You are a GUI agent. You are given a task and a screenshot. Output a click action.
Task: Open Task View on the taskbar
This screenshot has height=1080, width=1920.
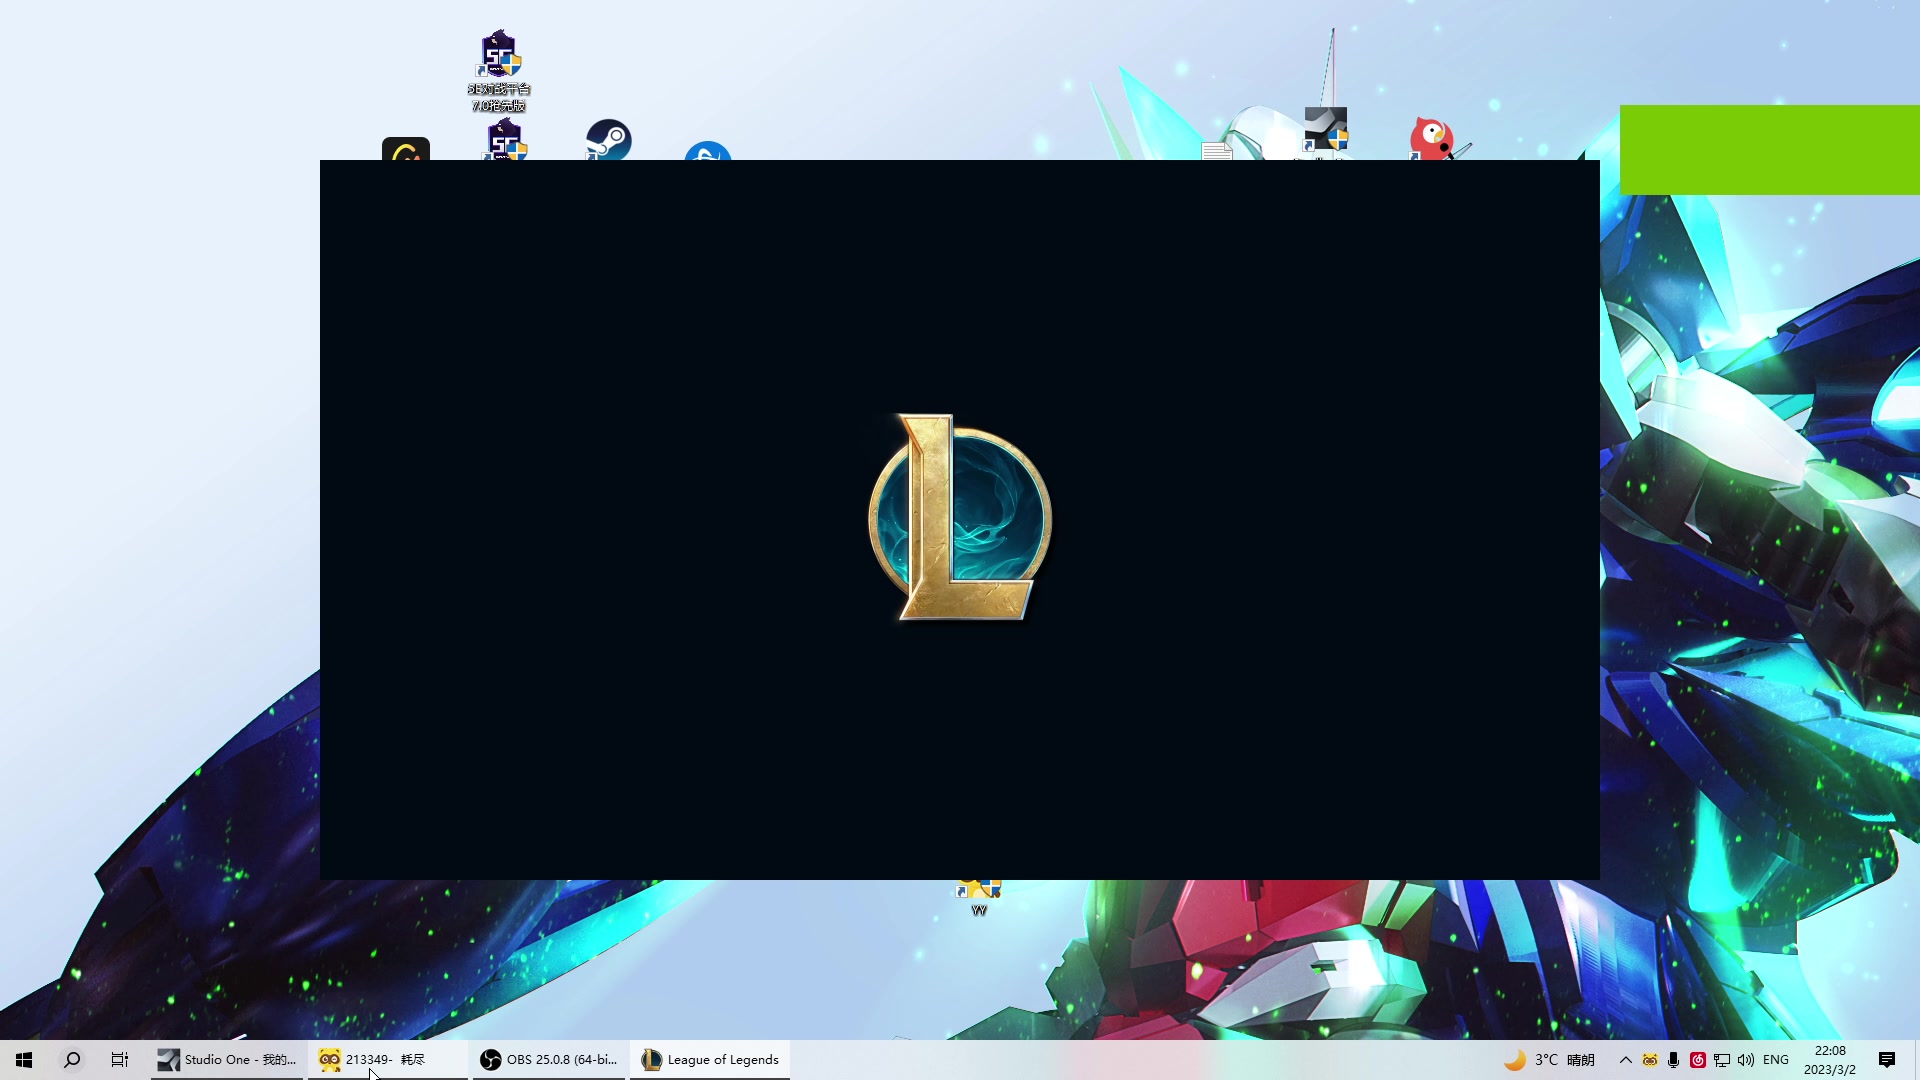pos(120,1060)
